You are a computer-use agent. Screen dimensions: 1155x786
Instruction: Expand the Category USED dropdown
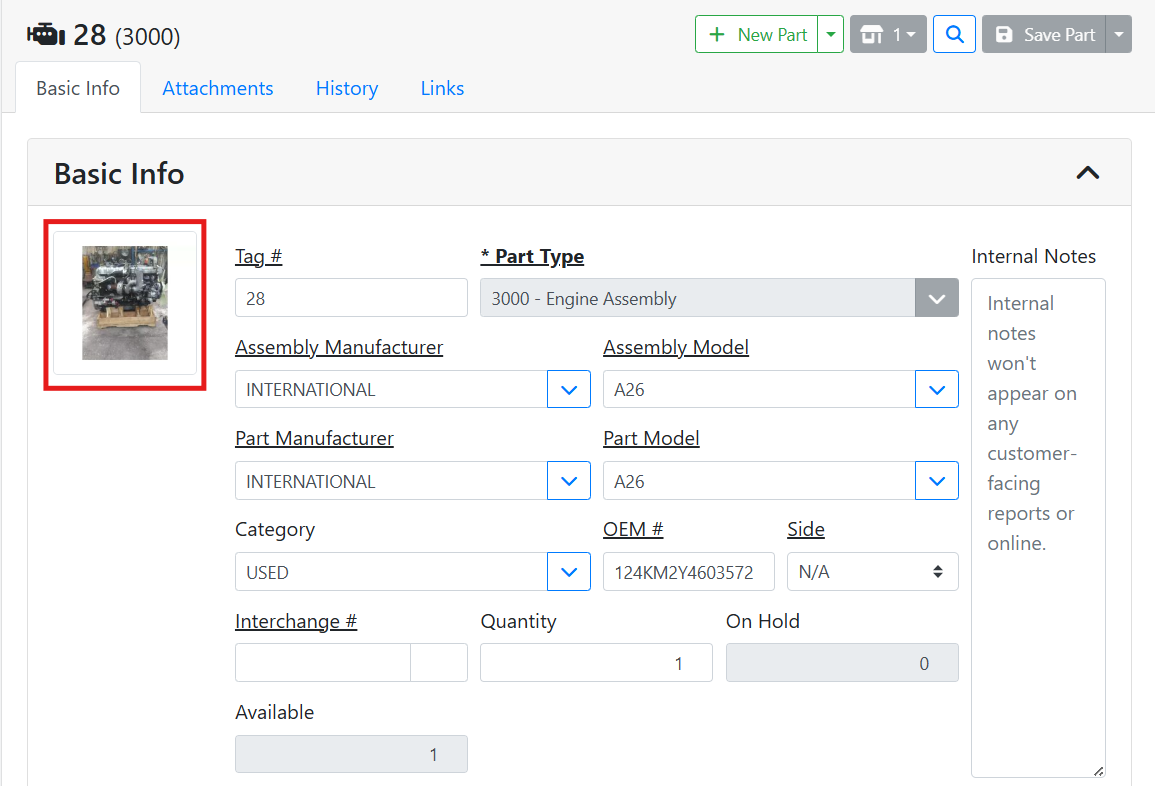[569, 572]
